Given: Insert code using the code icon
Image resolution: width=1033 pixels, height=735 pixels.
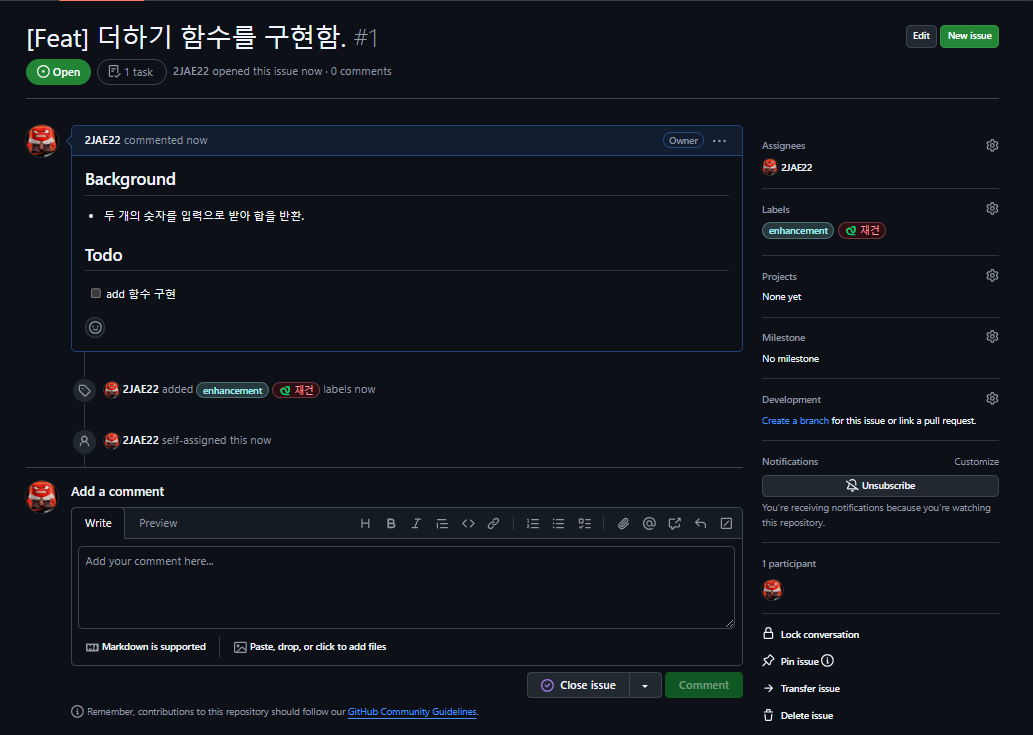Looking at the screenshot, I should 468,524.
